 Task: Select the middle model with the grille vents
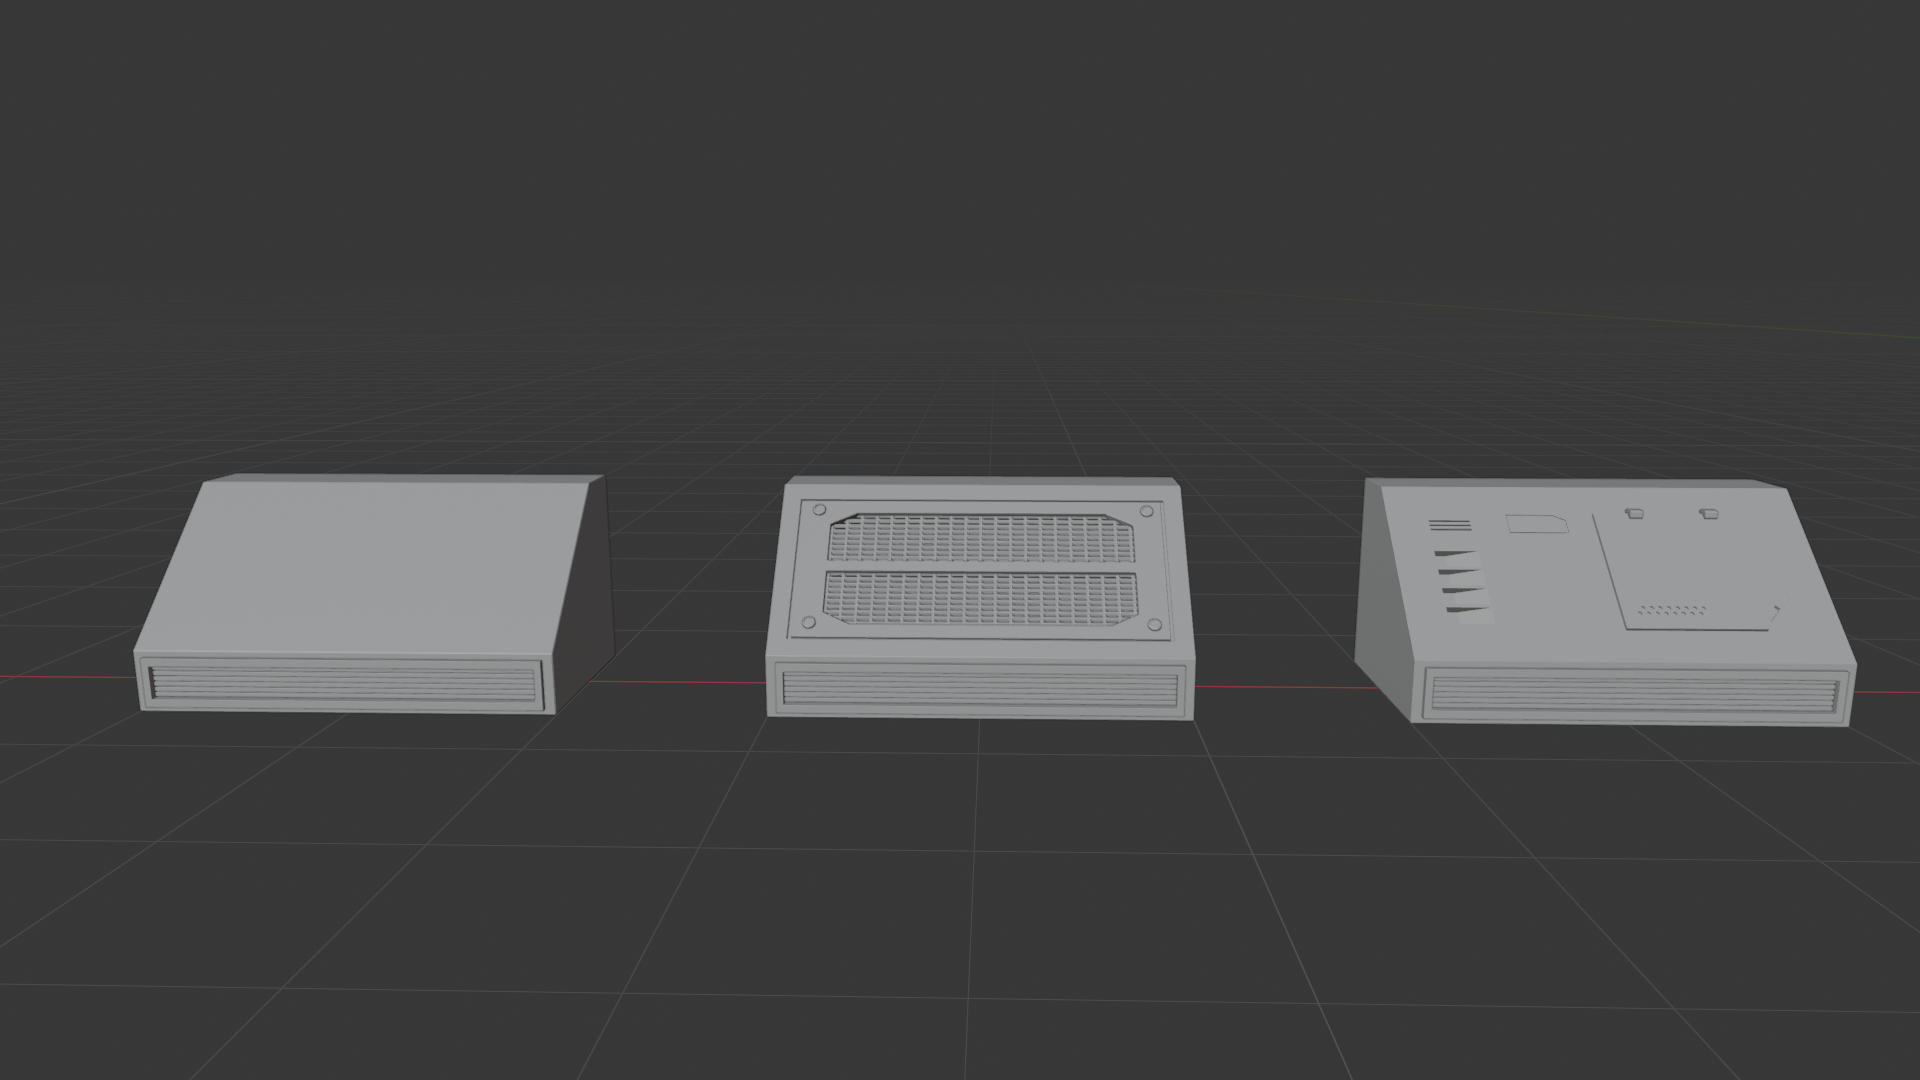coord(980,597)
